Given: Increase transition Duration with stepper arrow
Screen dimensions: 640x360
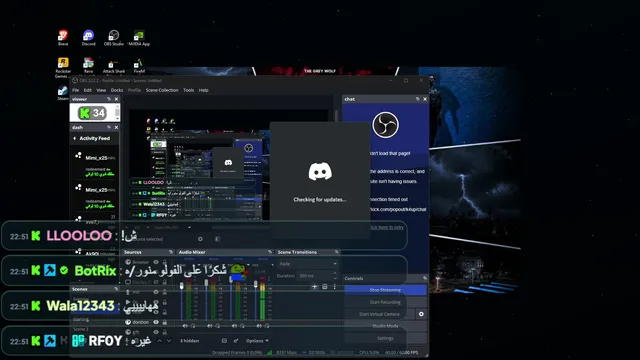Looking at the screenshot, I should (x=335, y=274).
